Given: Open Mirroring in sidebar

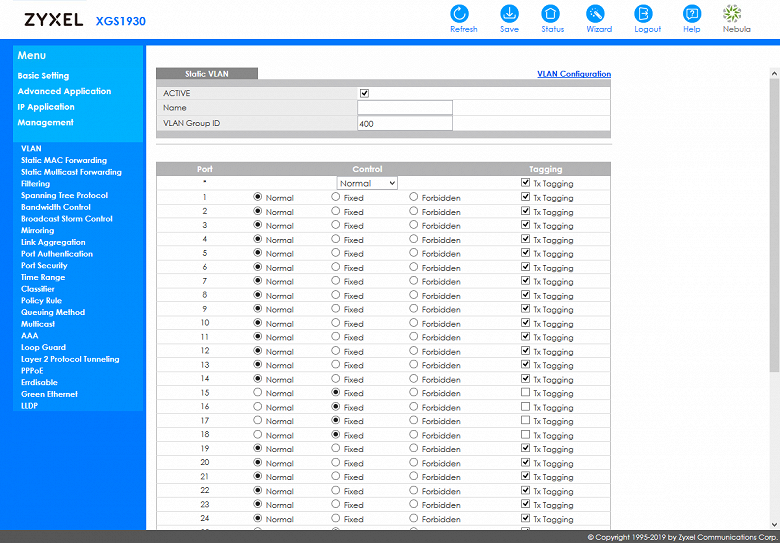Looking at the screenshot, I should point(37,230).
